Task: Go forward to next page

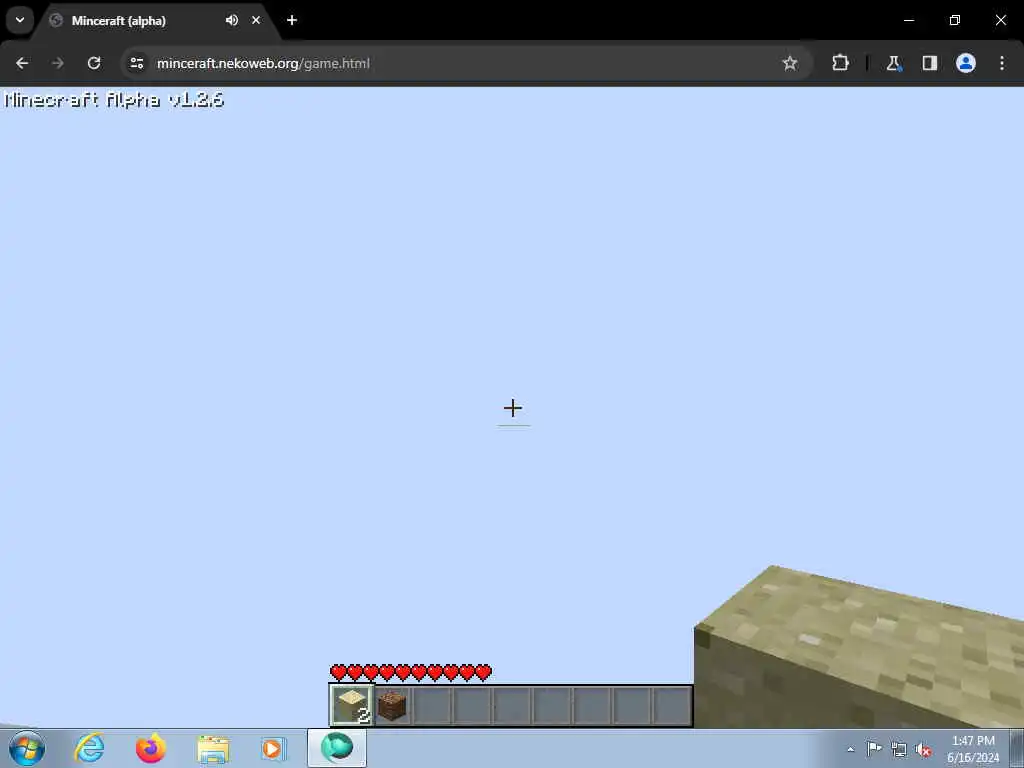Action: coord(57,63)
